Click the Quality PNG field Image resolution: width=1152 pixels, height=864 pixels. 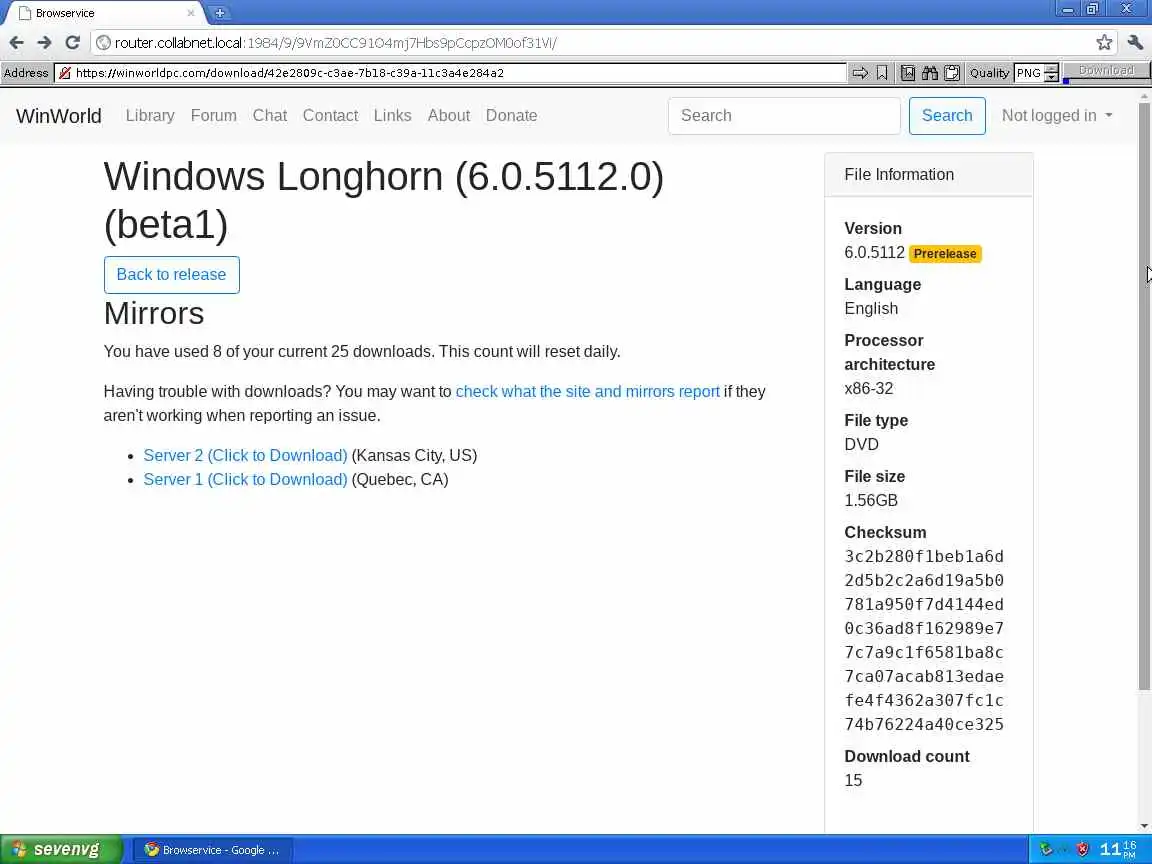point(1029,73)
